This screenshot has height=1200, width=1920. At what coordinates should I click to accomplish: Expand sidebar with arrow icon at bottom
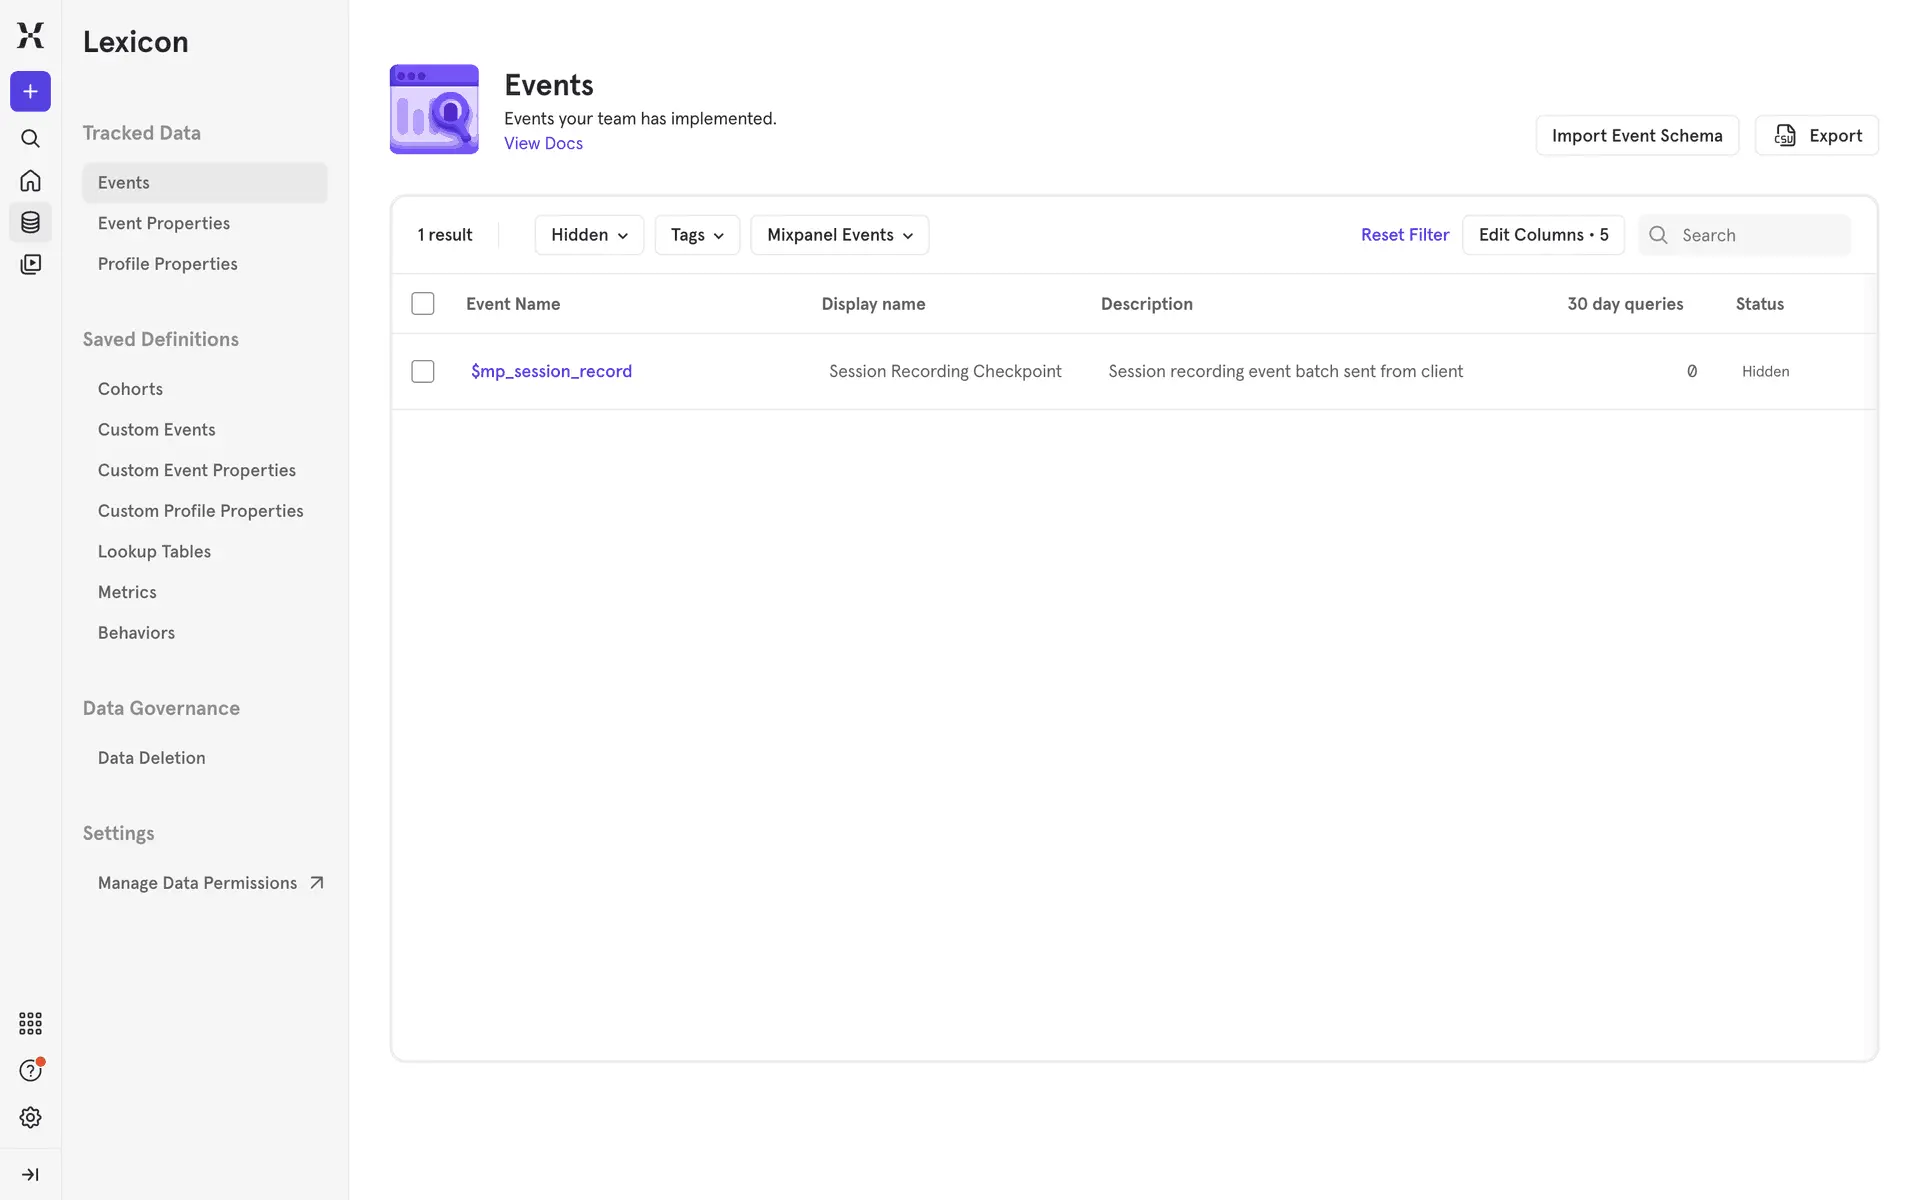point(30,1174)
